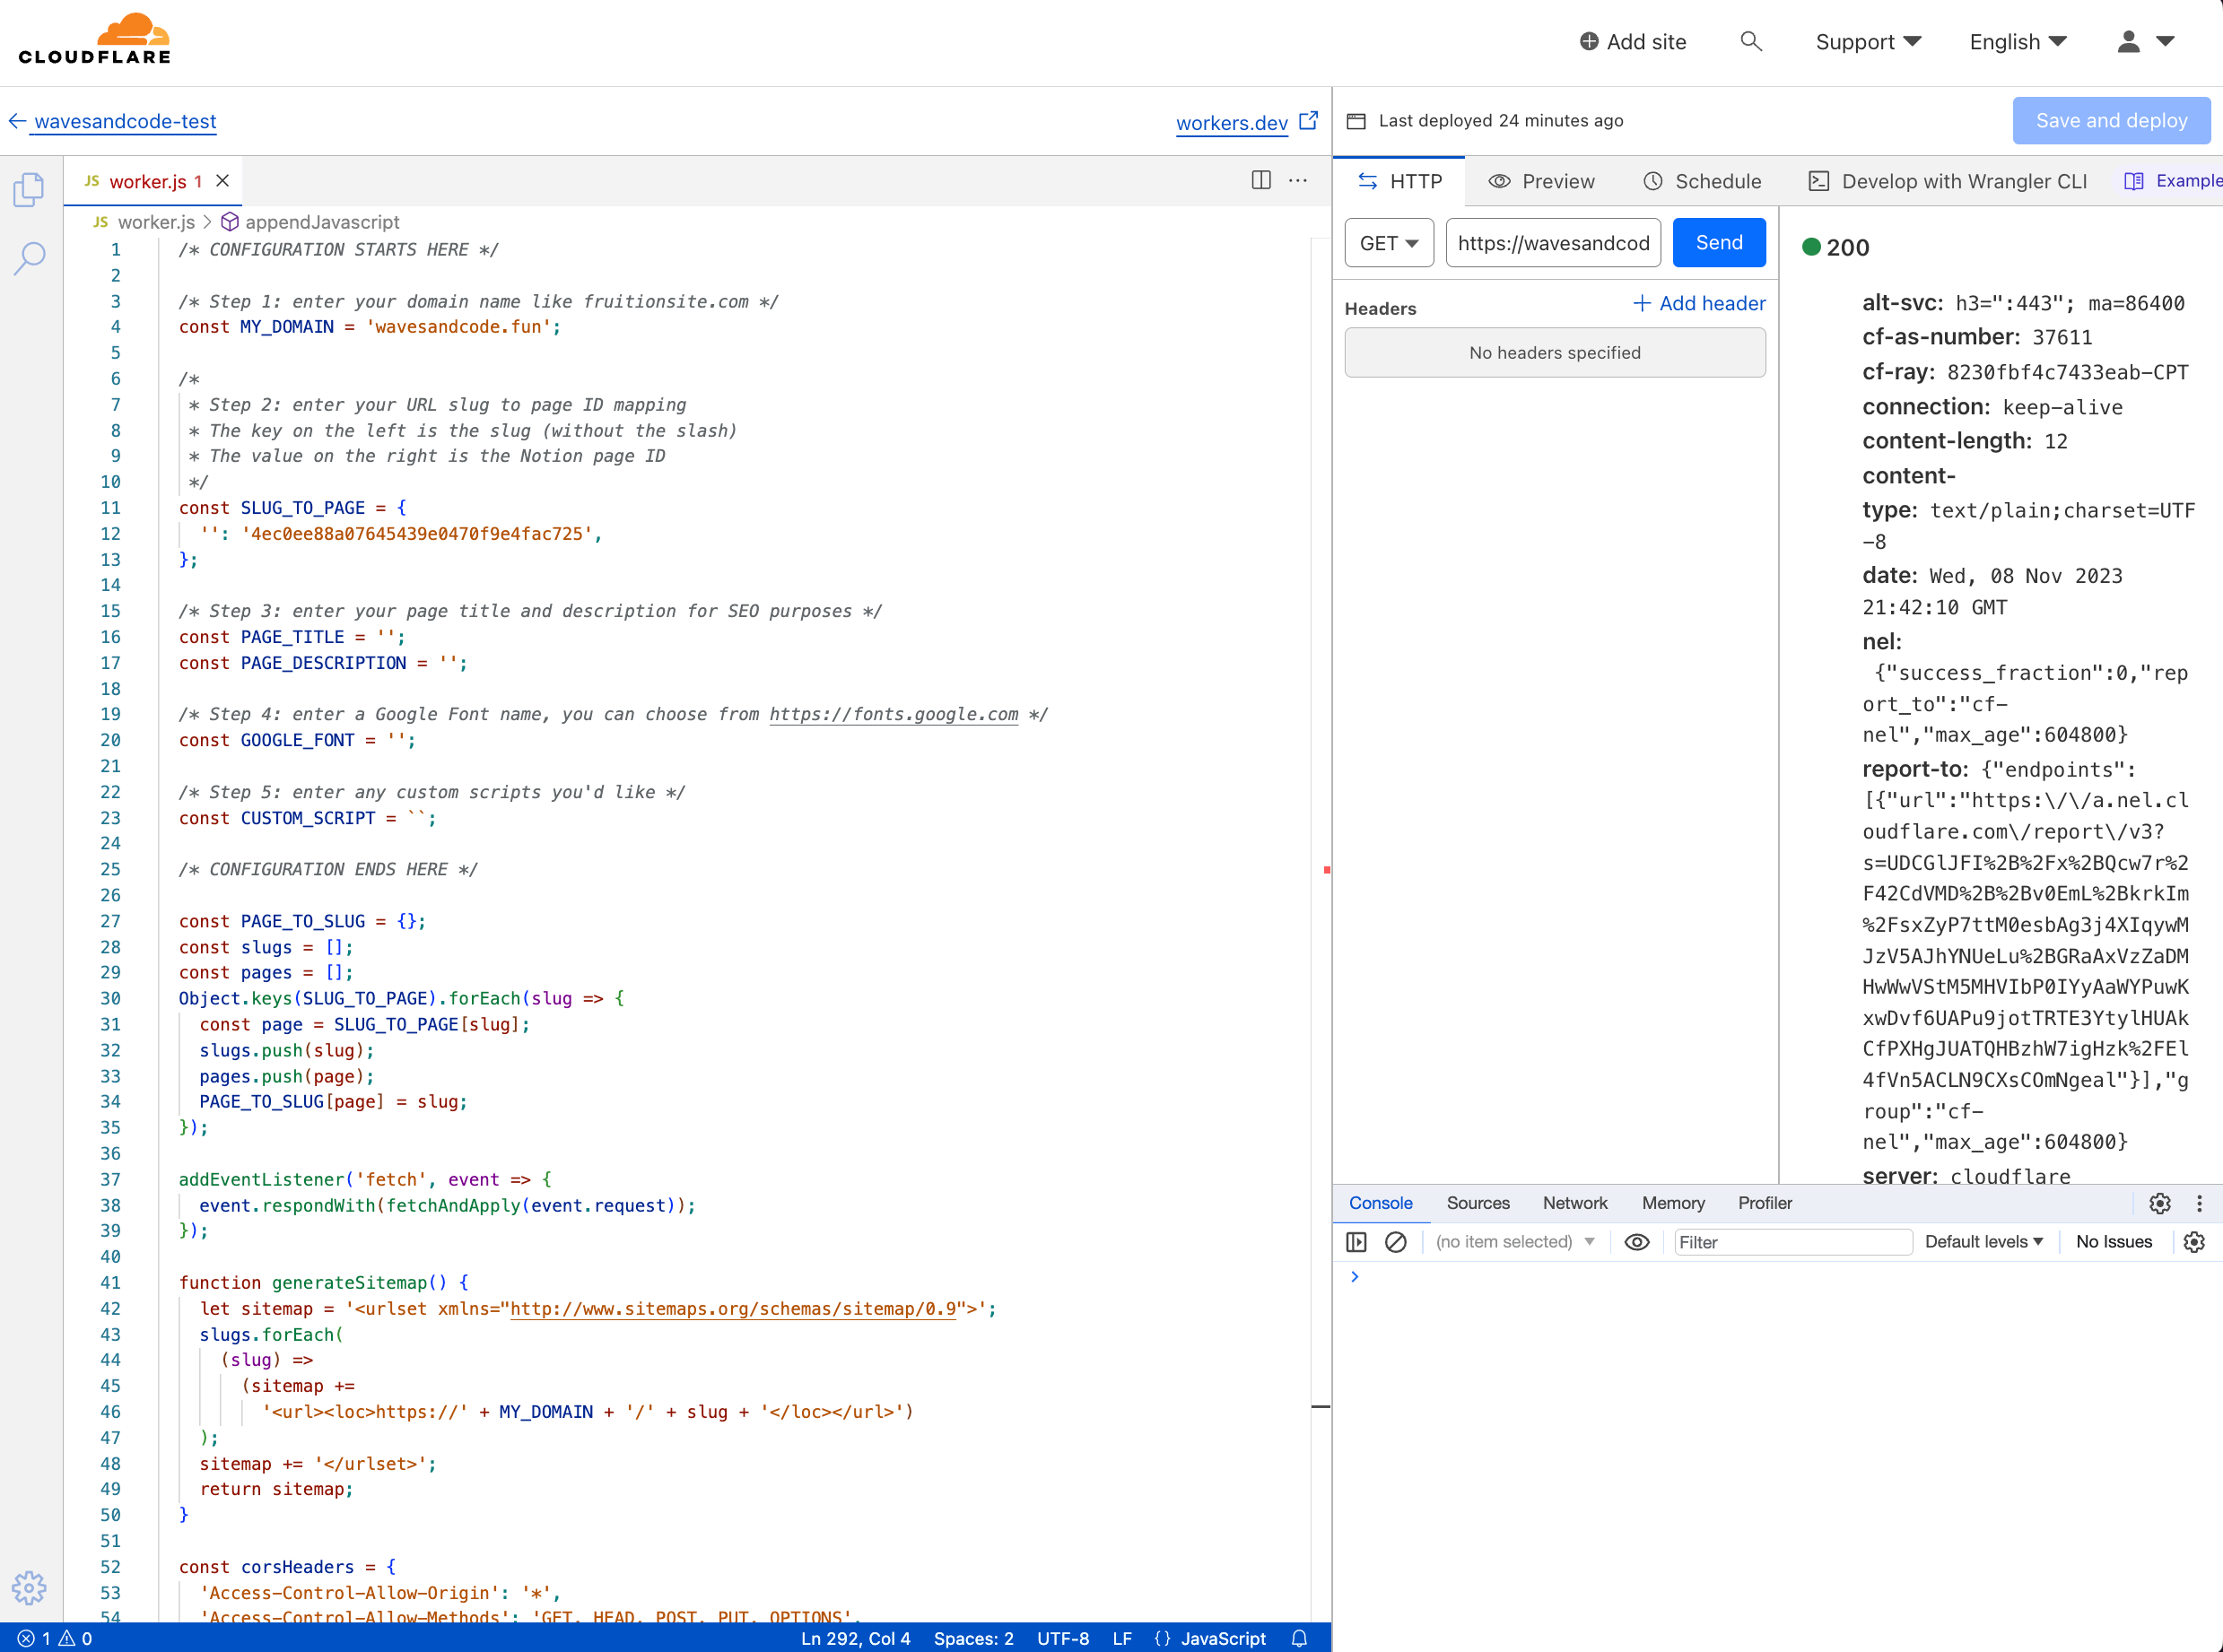Open the Default levels dropdown
The height and width of the screenshot is (1652, 2223).
click(1984, 1241)
